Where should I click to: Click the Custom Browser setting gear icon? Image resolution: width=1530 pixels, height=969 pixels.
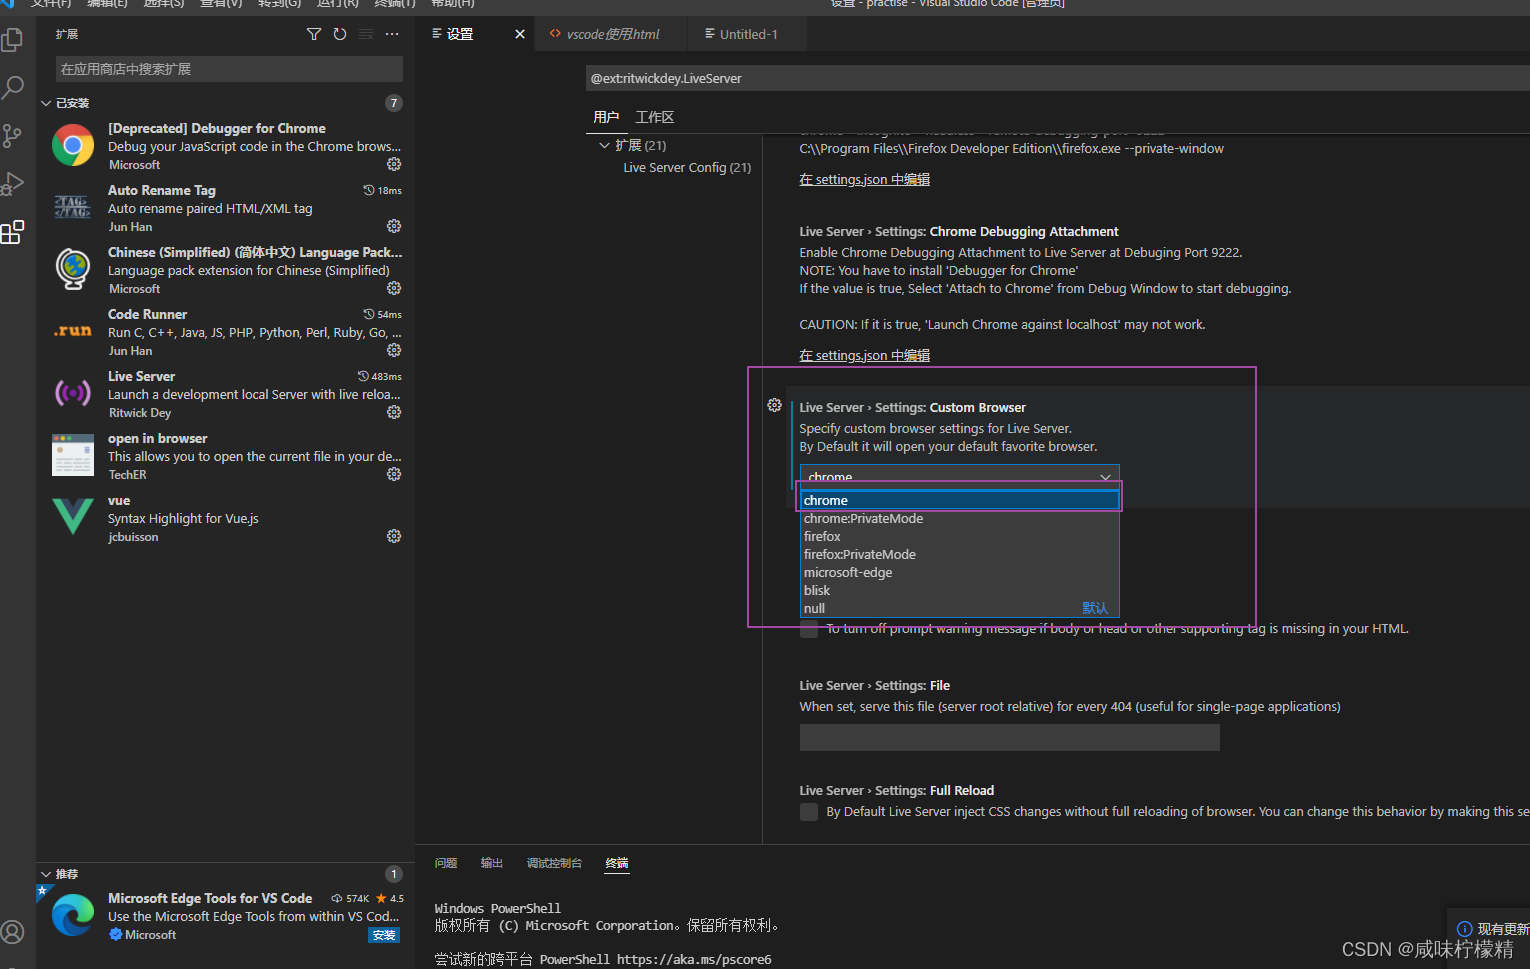[x=774, y=405]
